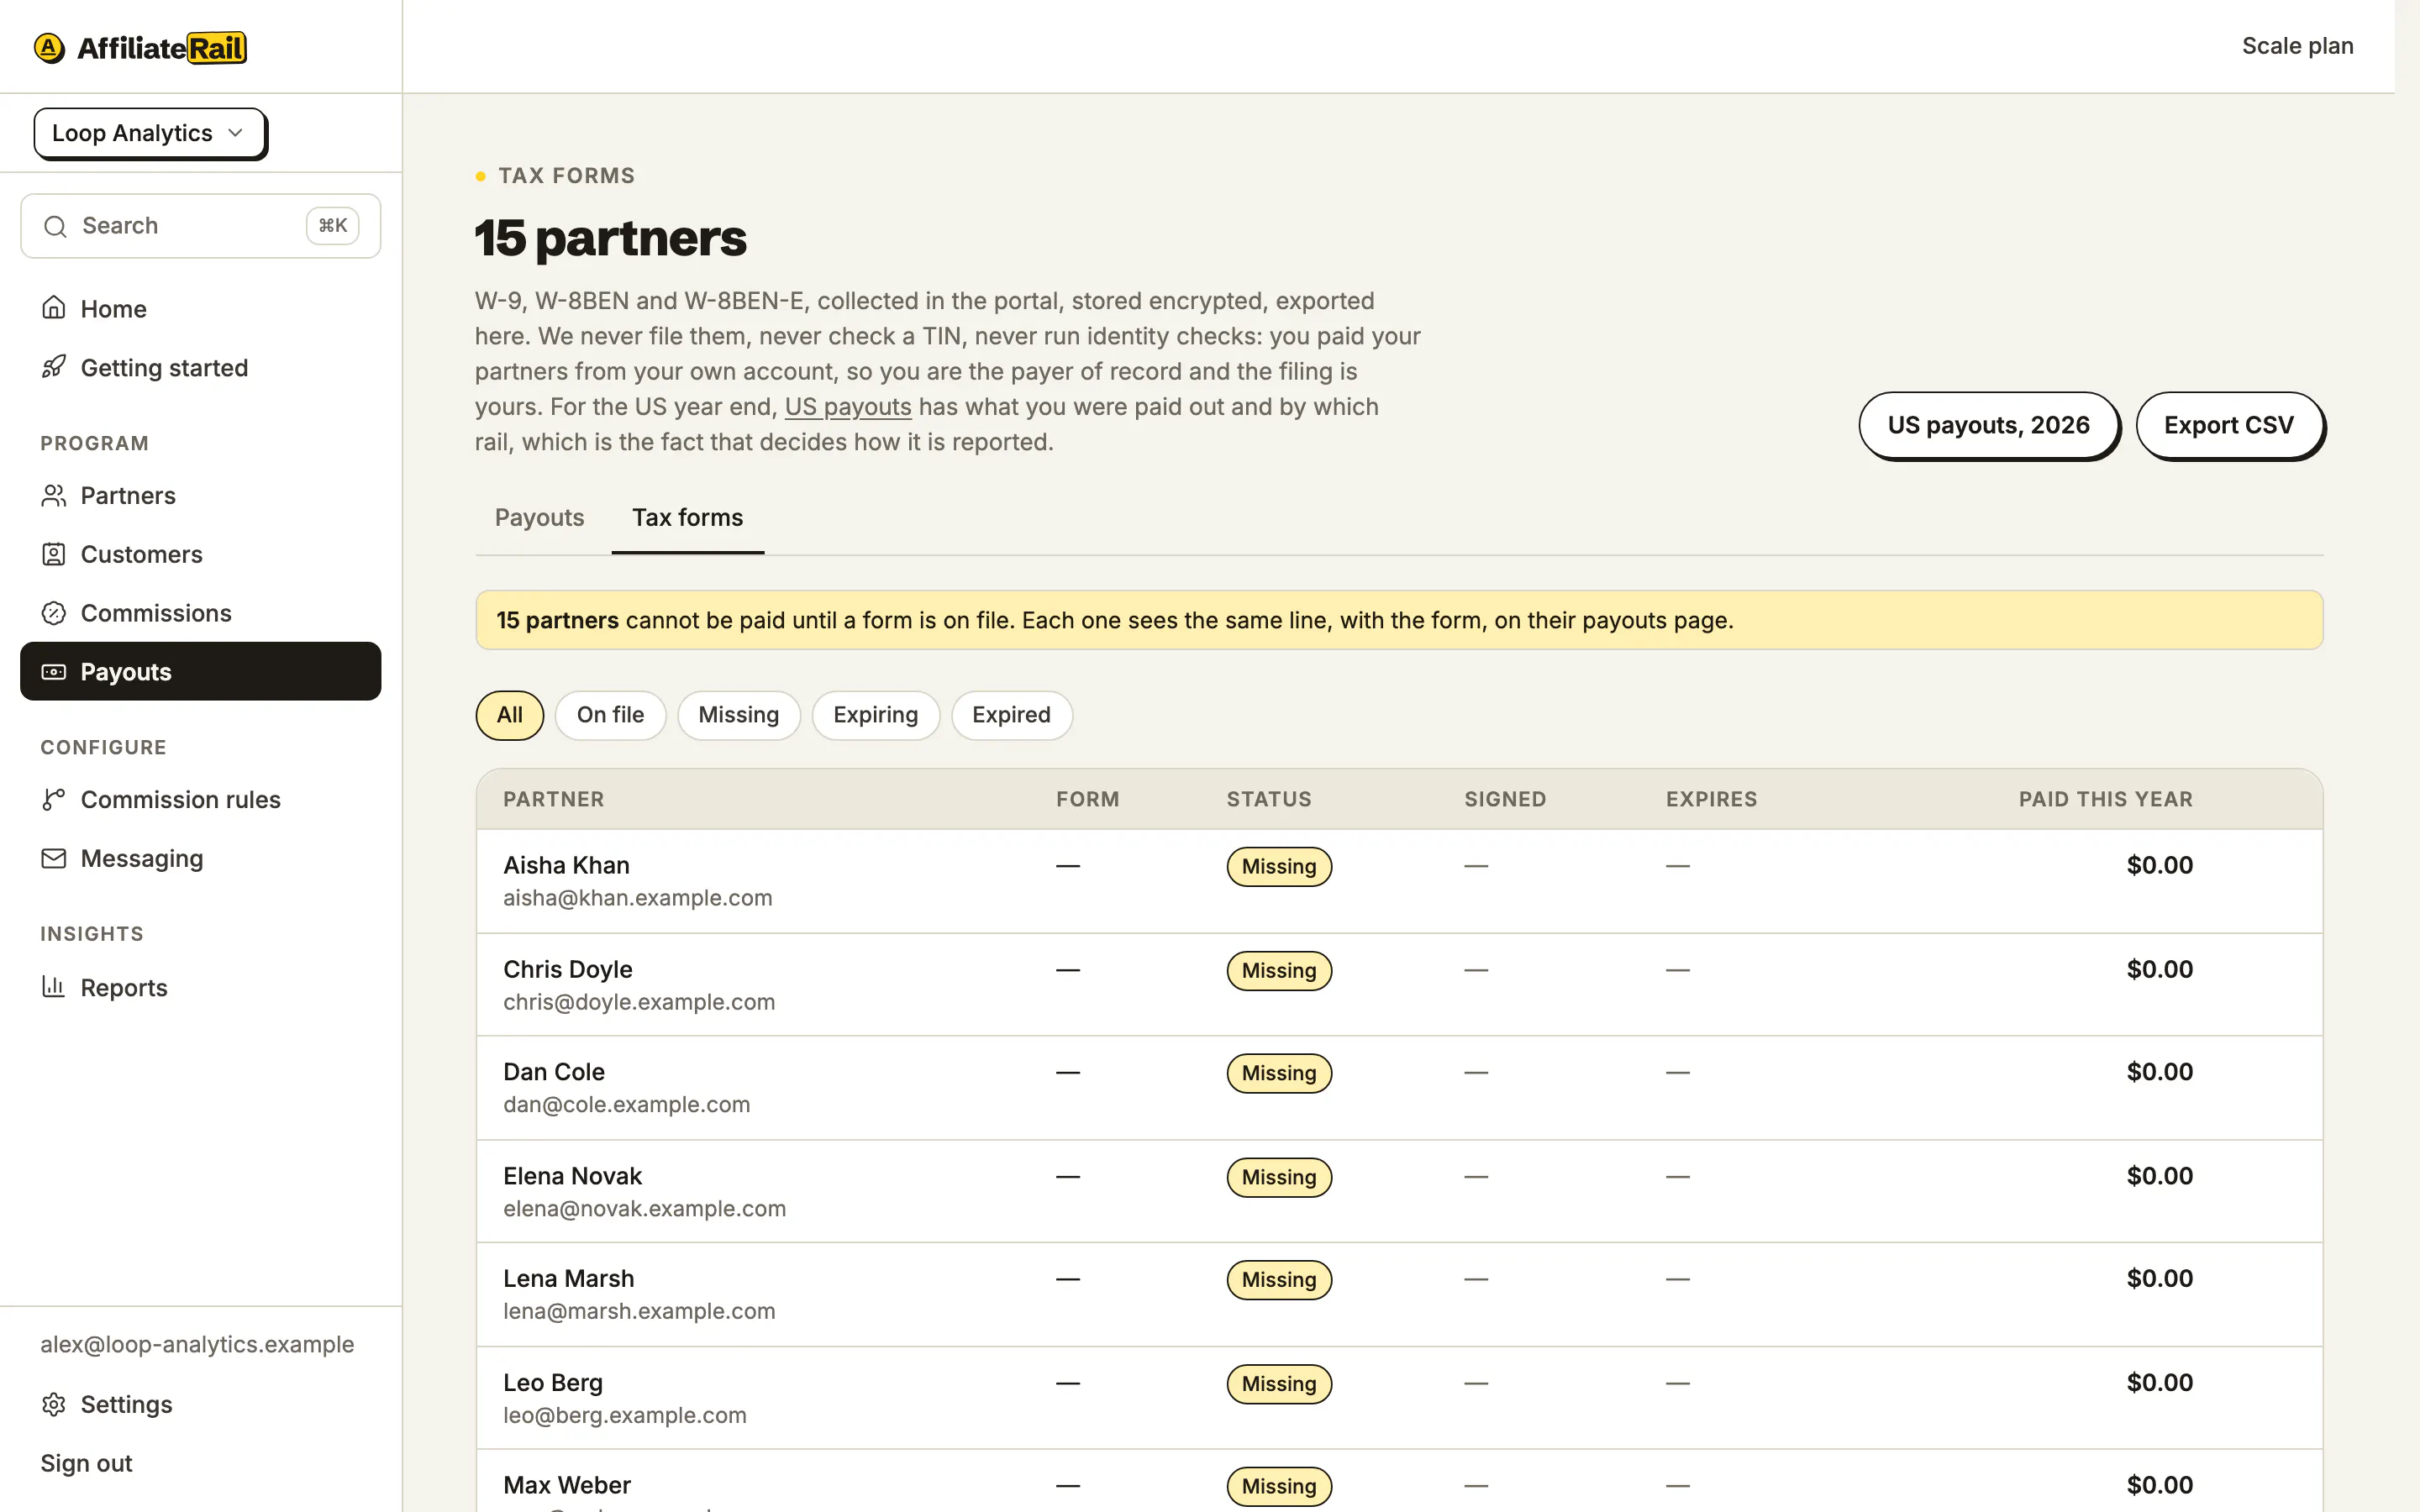2420x1512 pixels.
Task: Click aisha@khan.example.com email
Action: pyautogui.click(x=637, y=898)
